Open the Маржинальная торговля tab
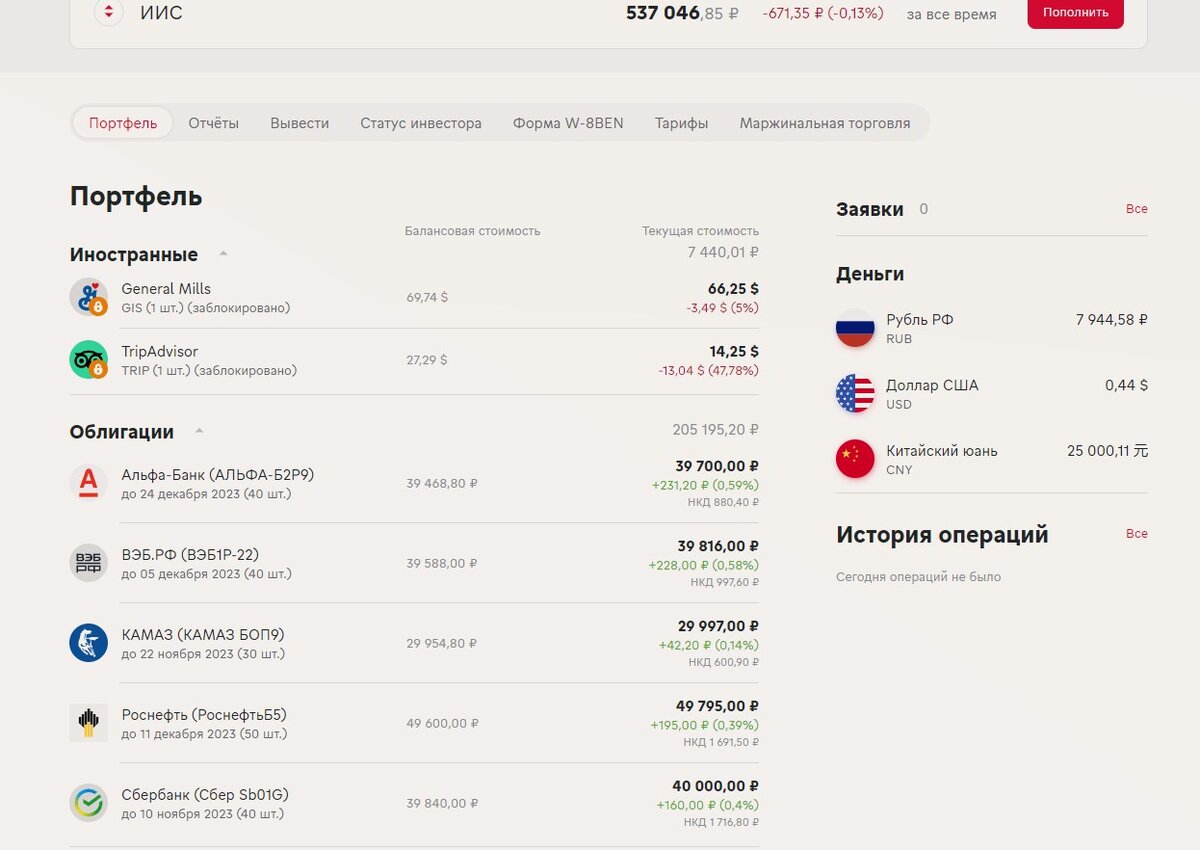1200x850 pixels. (x=825, y=123)
